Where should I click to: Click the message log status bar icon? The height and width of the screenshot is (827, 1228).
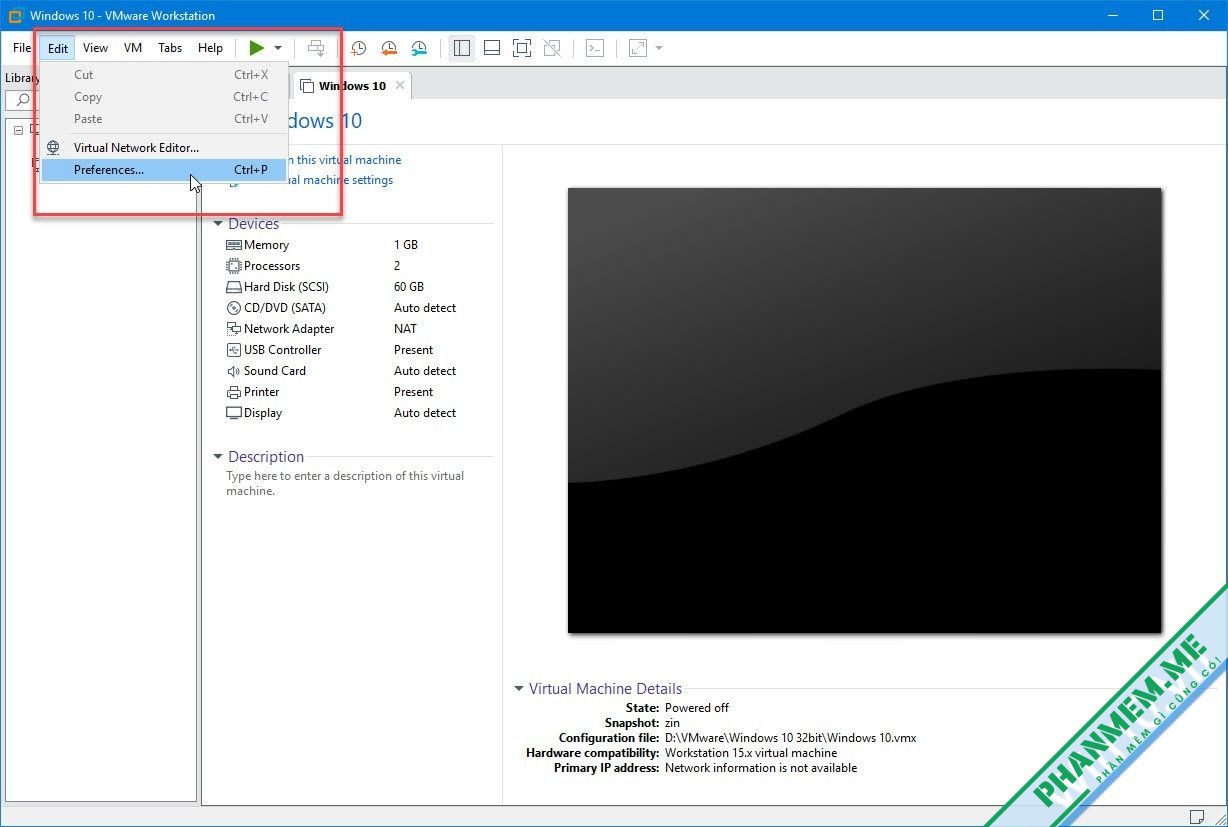click(x=1198, y=817)
